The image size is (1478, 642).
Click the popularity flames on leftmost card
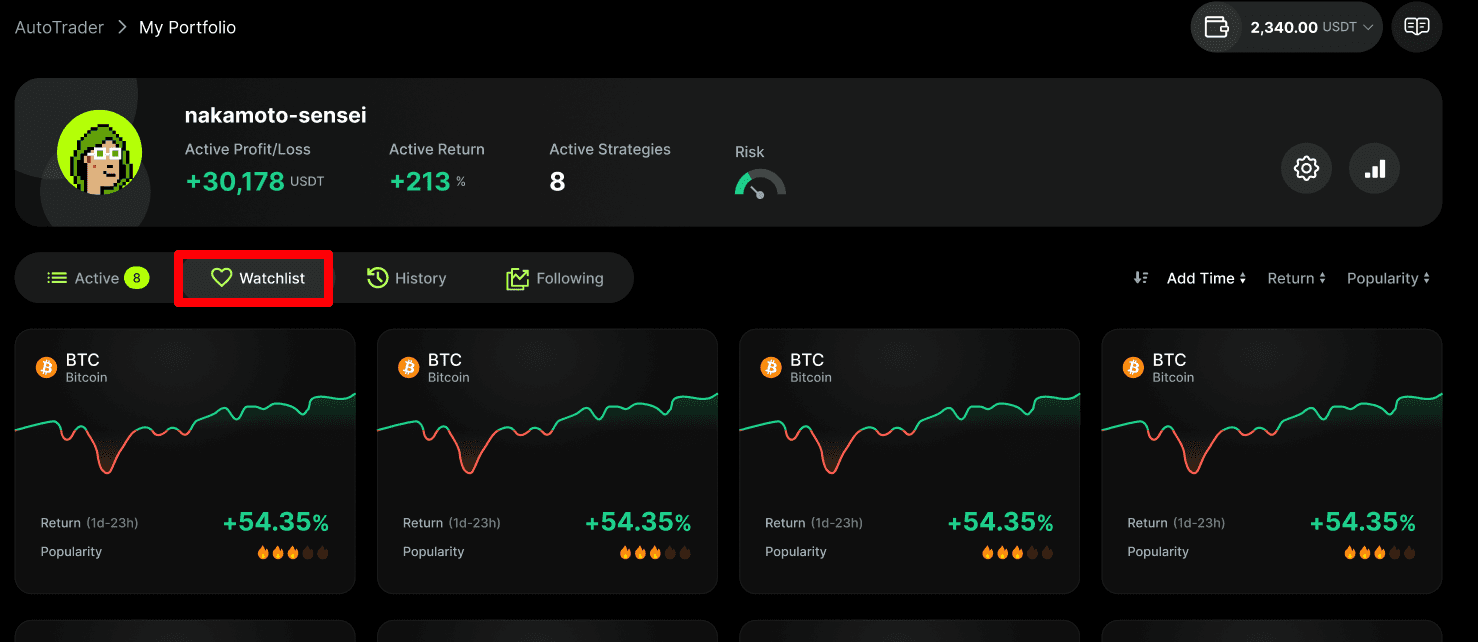tap(293, 552)
